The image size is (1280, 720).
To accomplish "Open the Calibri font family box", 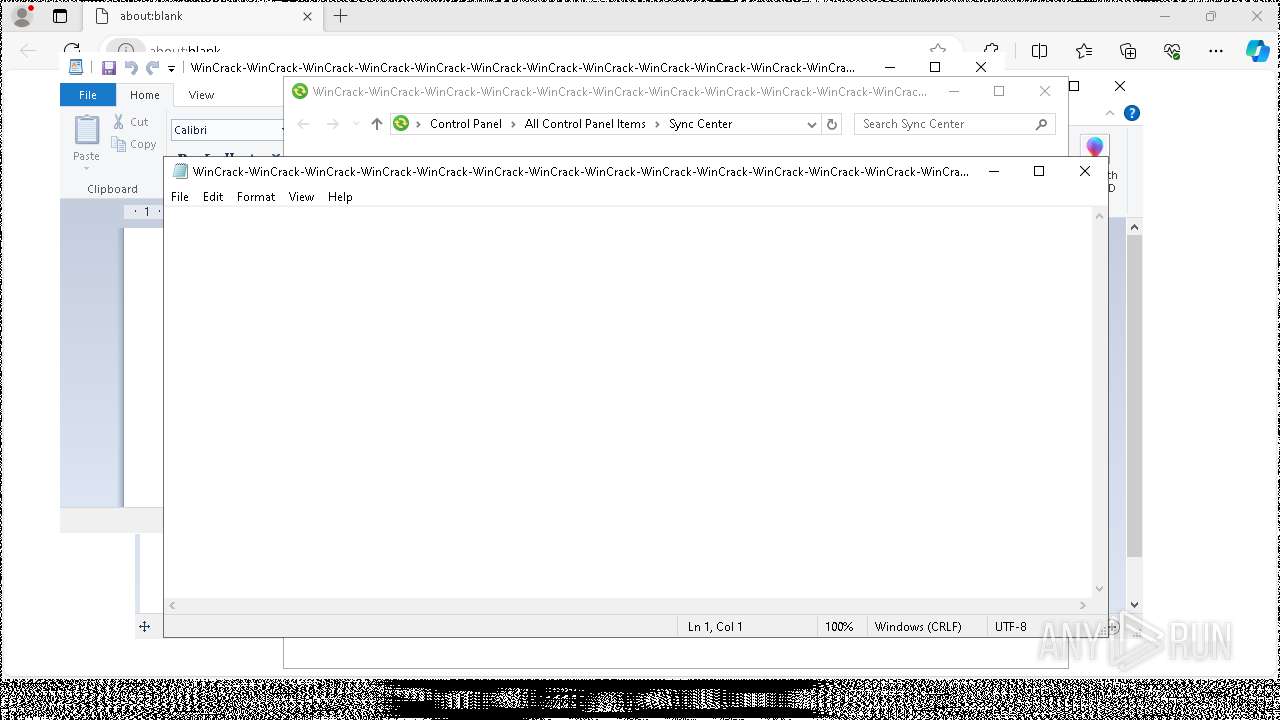I will point(228,130).
